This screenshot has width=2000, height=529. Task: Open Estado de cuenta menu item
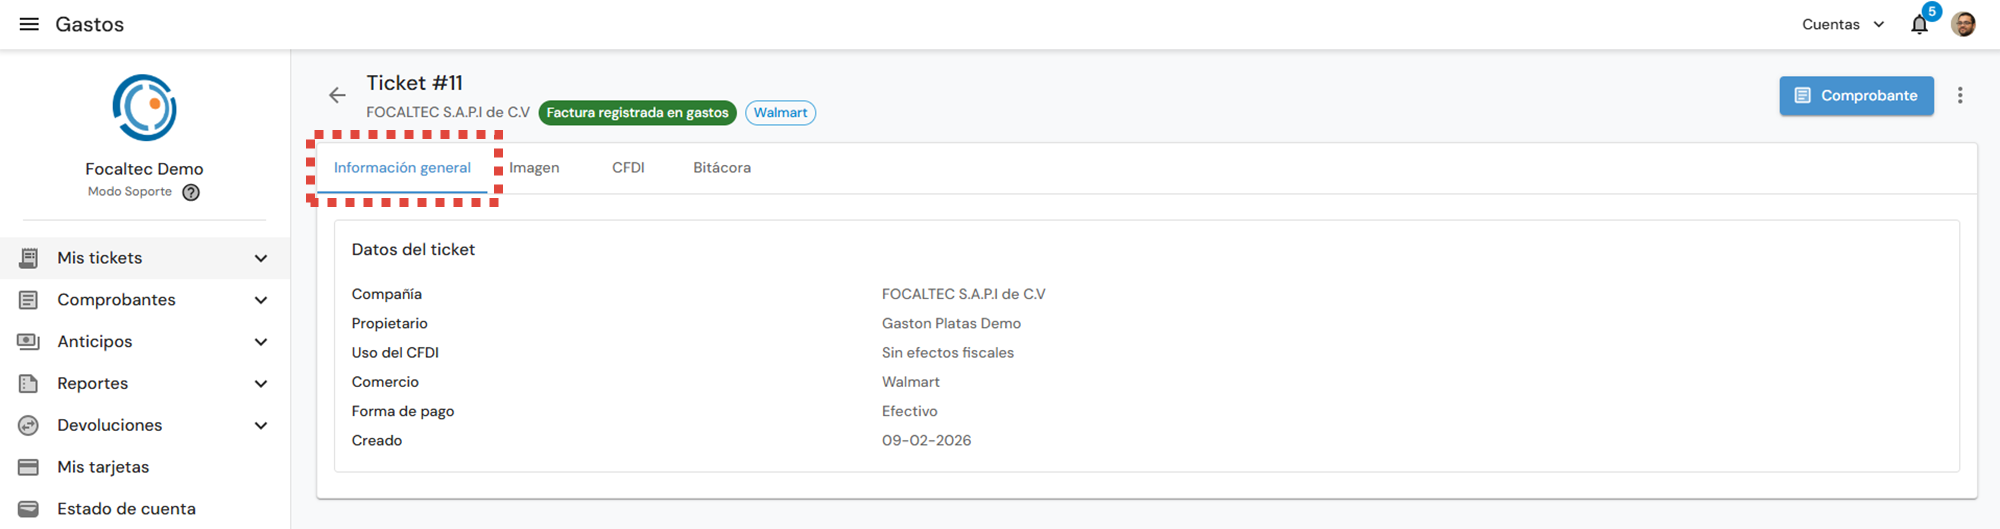145,509
